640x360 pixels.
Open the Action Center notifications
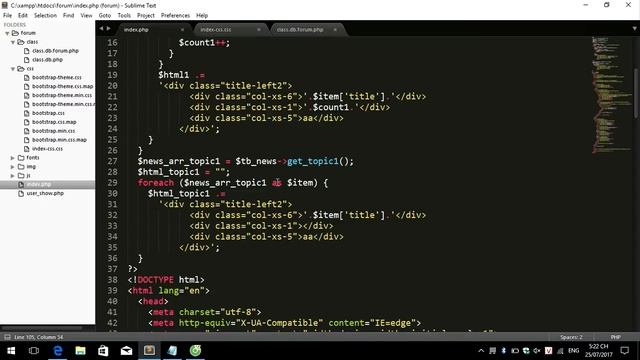coord(624,351)
